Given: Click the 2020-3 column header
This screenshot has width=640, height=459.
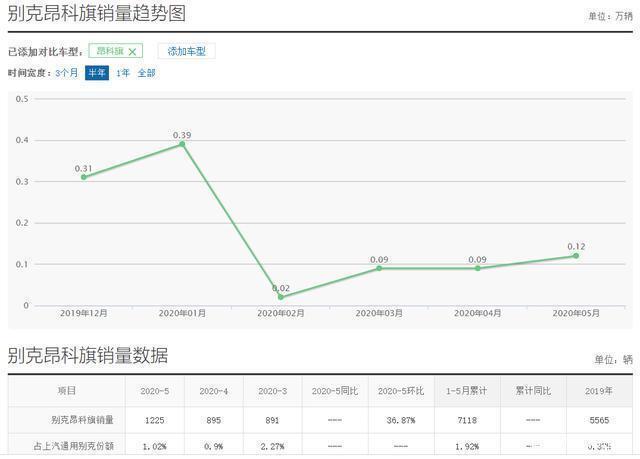Looking at the screenshot, I should (x=272, y=391).
